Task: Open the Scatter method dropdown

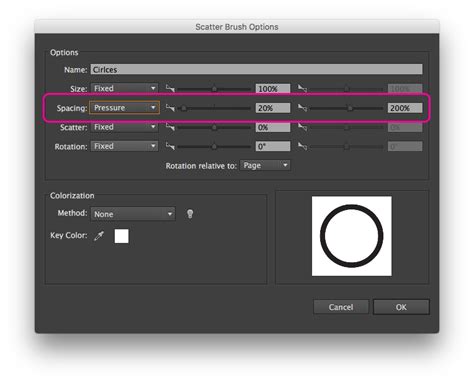Action: [x=124, y=127]
